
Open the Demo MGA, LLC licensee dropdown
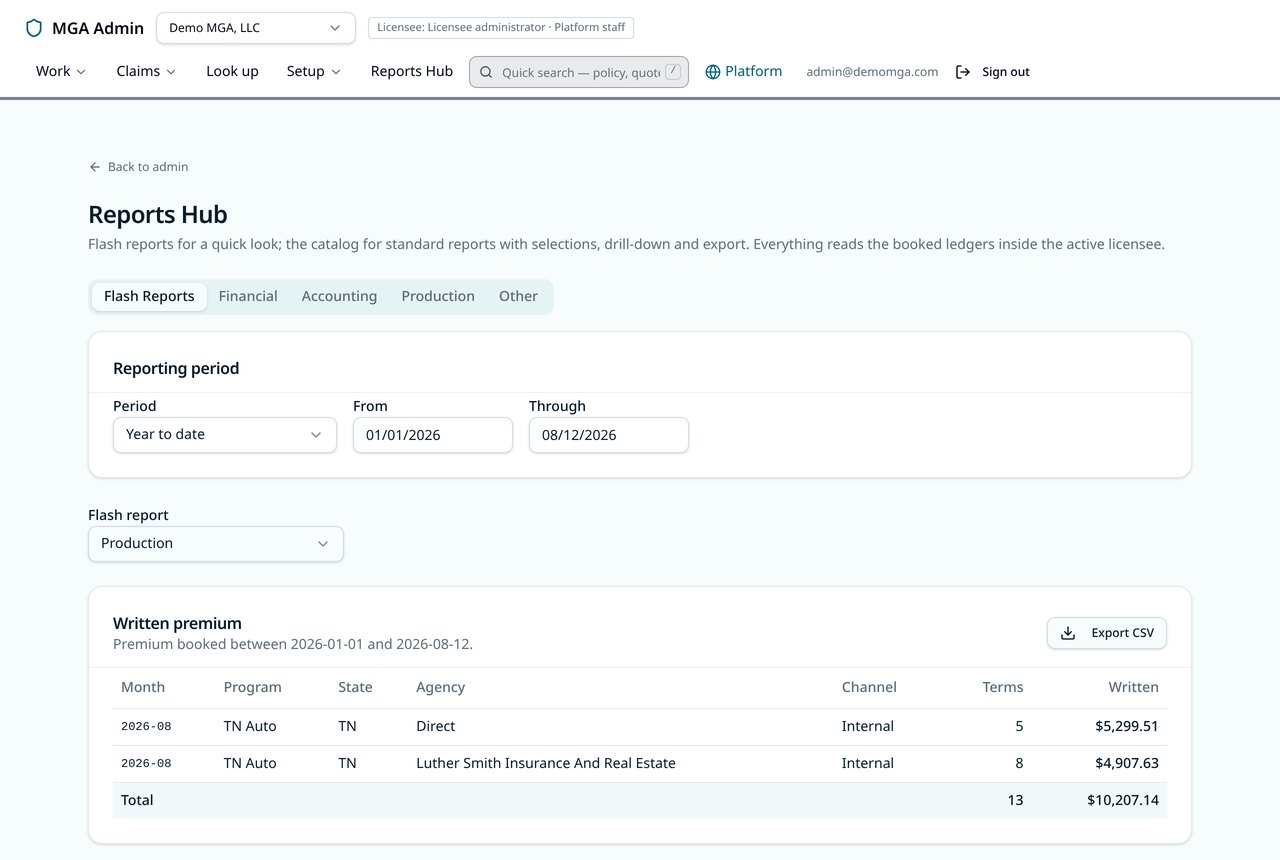click(256, 28)
